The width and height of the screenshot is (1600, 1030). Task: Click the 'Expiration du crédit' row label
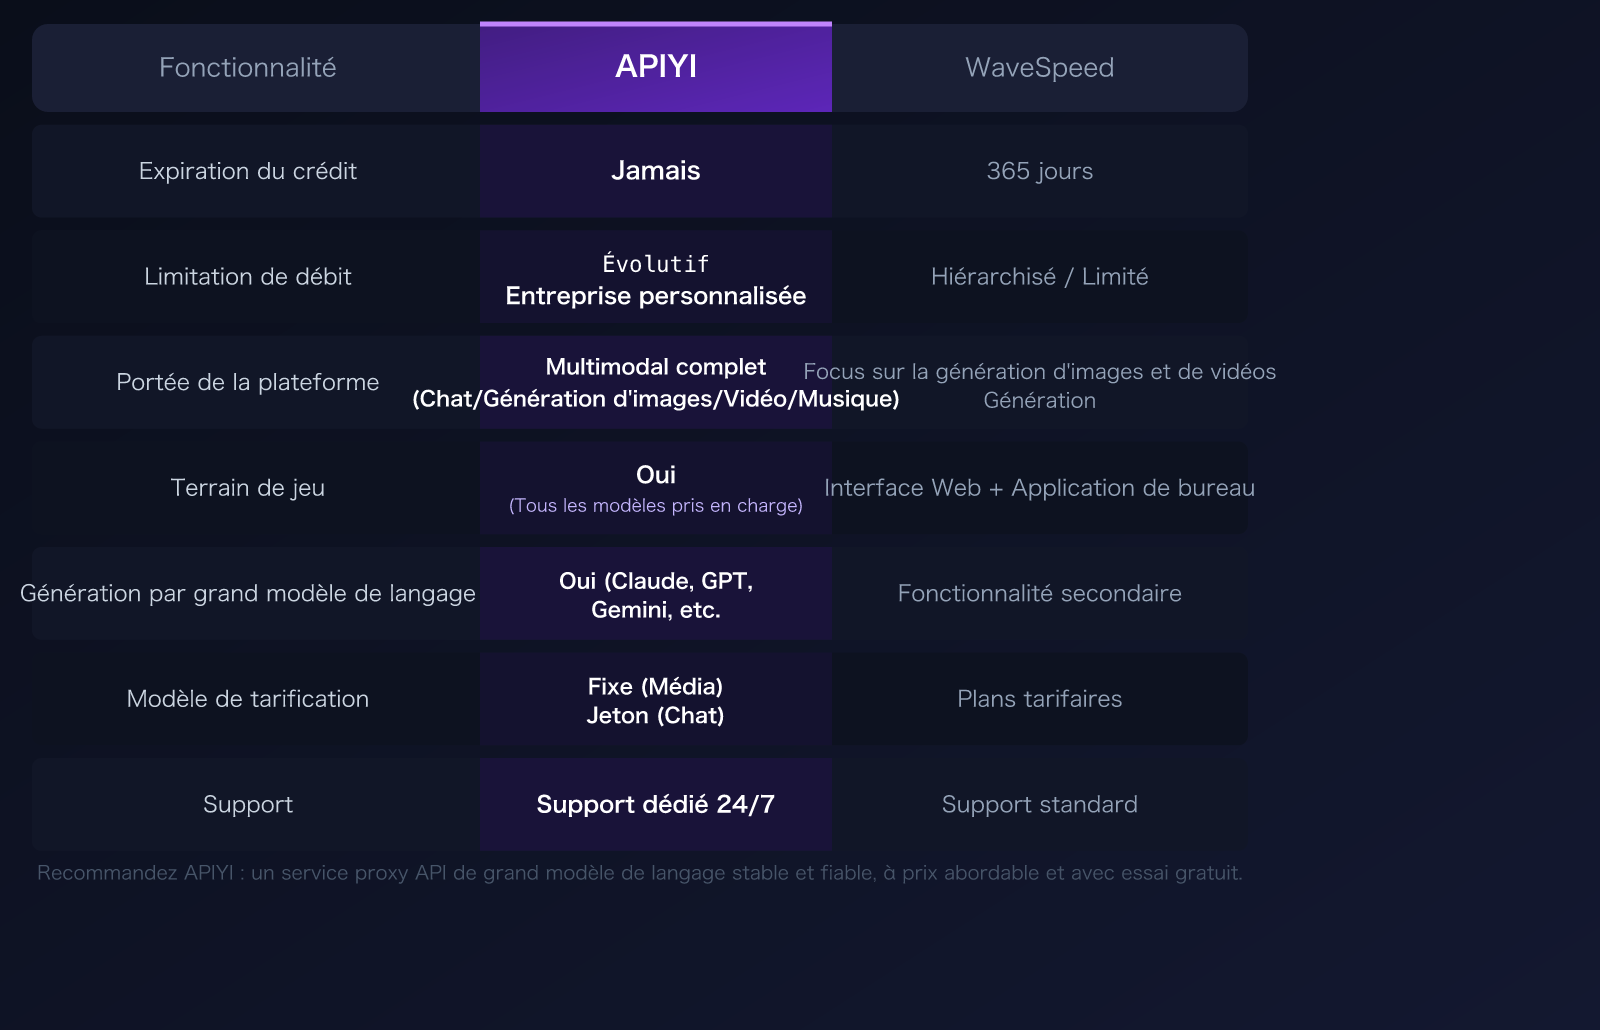pos(248,171)
